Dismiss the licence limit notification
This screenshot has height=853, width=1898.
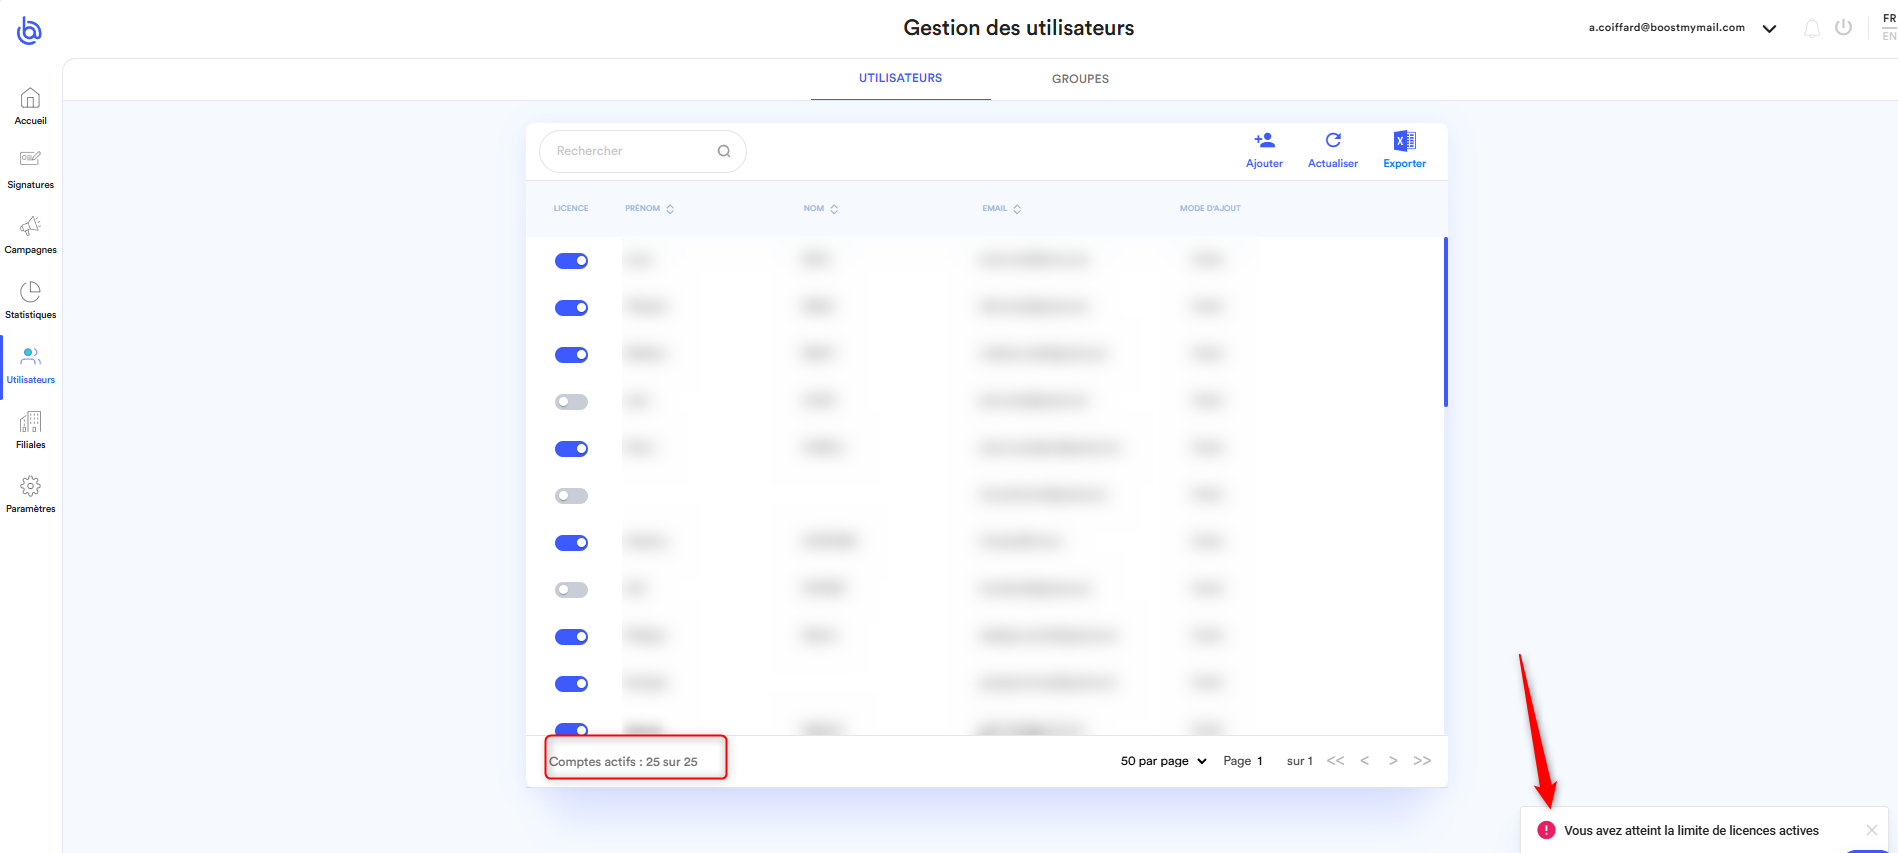click(x=1871, y=830)
